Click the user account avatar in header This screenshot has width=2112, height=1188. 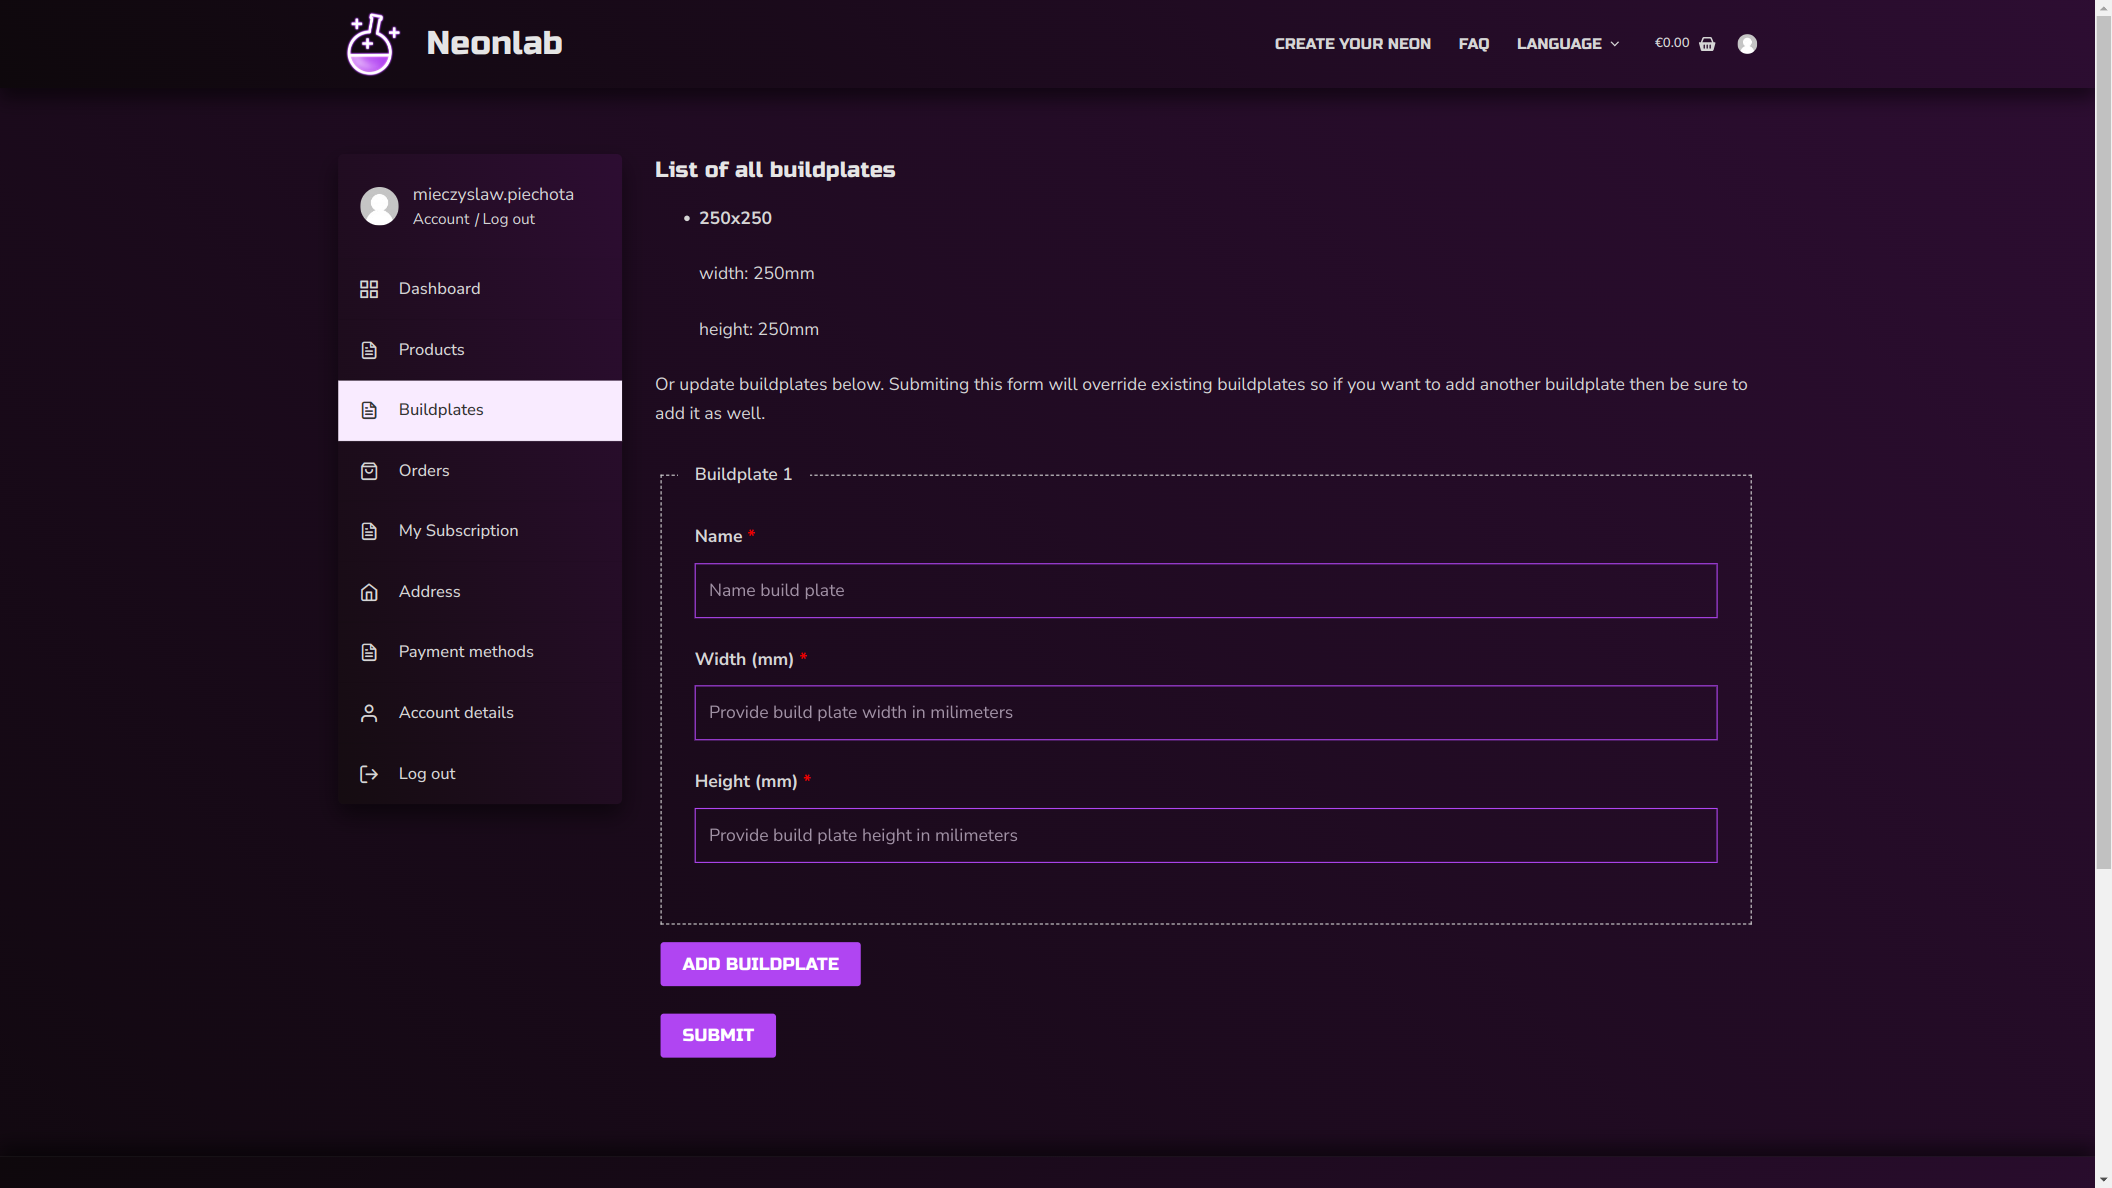1747,44
